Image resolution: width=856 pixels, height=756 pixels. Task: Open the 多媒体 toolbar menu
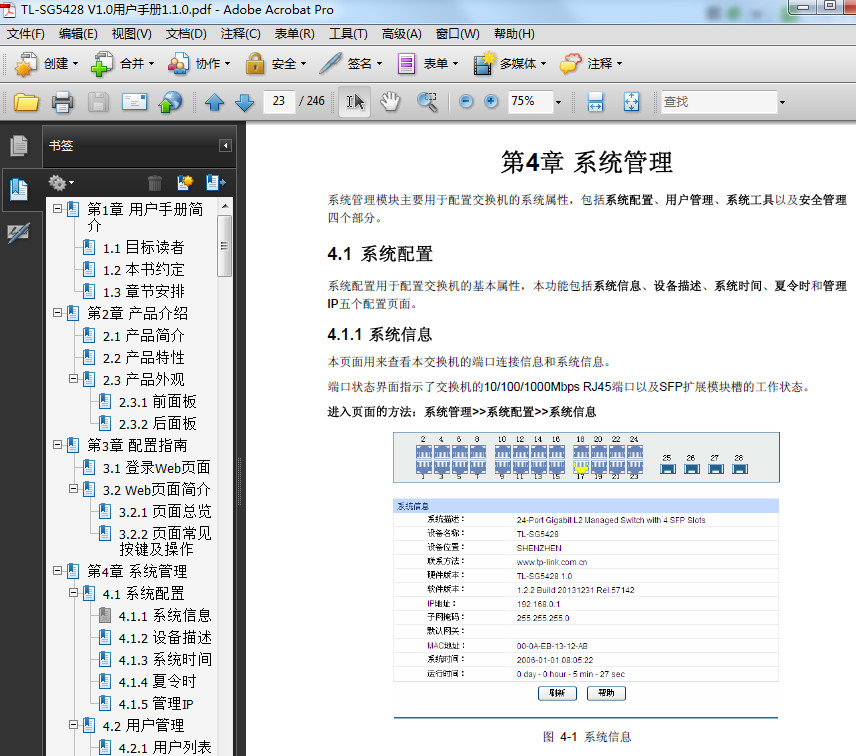click(509, 63)
